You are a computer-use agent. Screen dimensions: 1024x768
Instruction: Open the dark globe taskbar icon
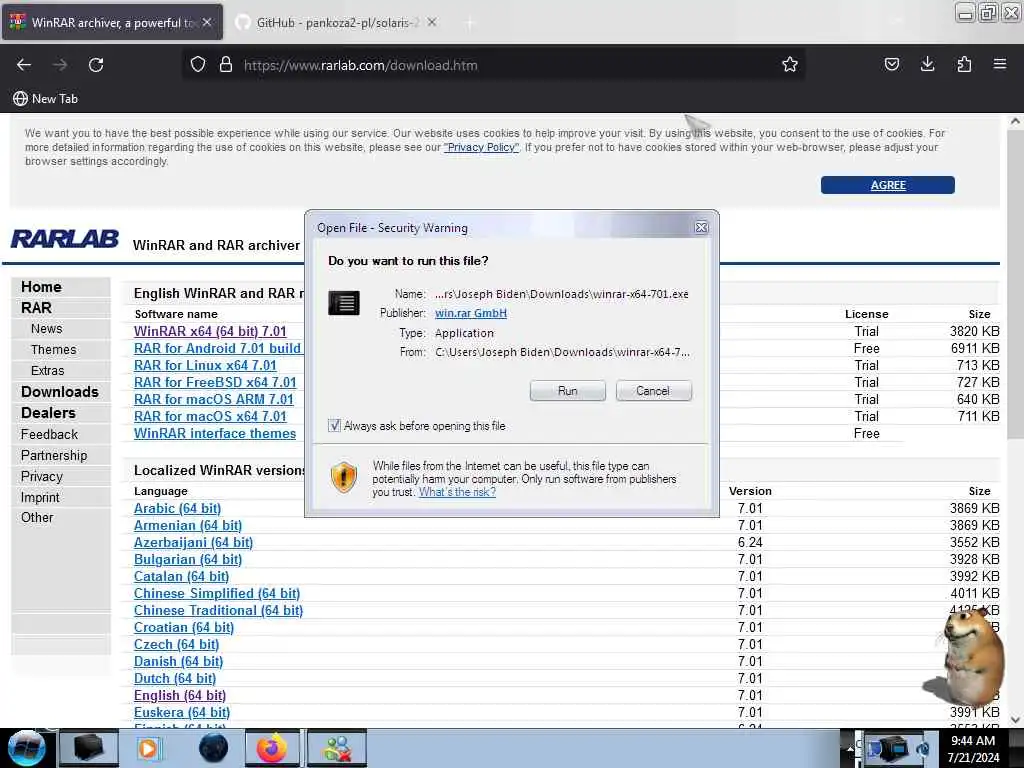coord(213,748)
